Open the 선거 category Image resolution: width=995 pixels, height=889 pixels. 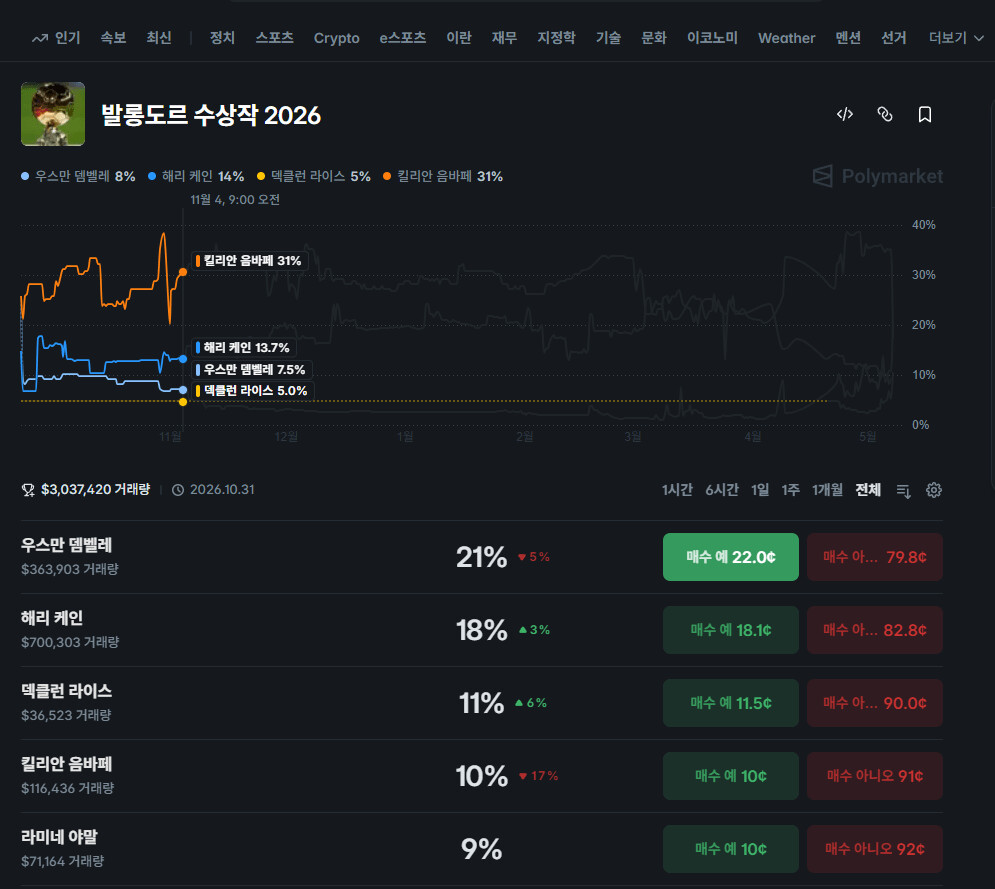[893, 38]
